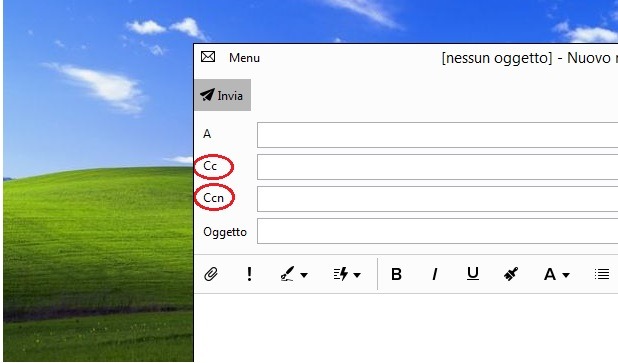Click the bulleted list icon
The height and width of the screenshot is (363, 618).
(602, 274)
